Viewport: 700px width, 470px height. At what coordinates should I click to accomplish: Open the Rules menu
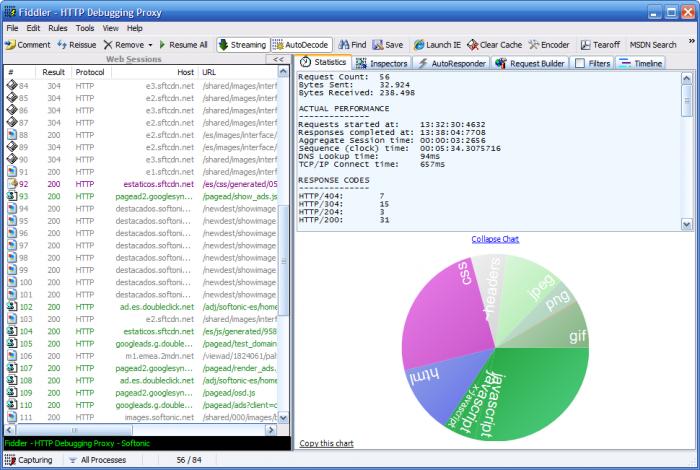click(58, 28)
